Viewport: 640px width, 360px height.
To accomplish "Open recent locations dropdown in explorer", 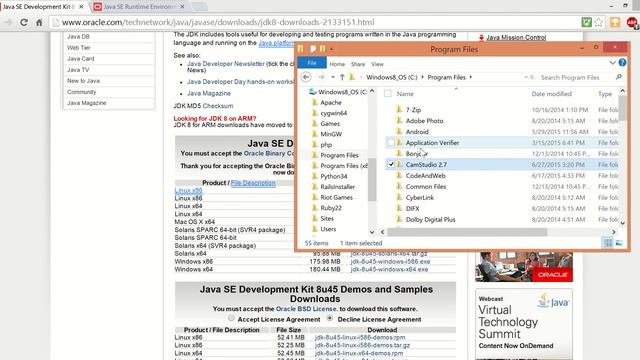I will point(333,77).
